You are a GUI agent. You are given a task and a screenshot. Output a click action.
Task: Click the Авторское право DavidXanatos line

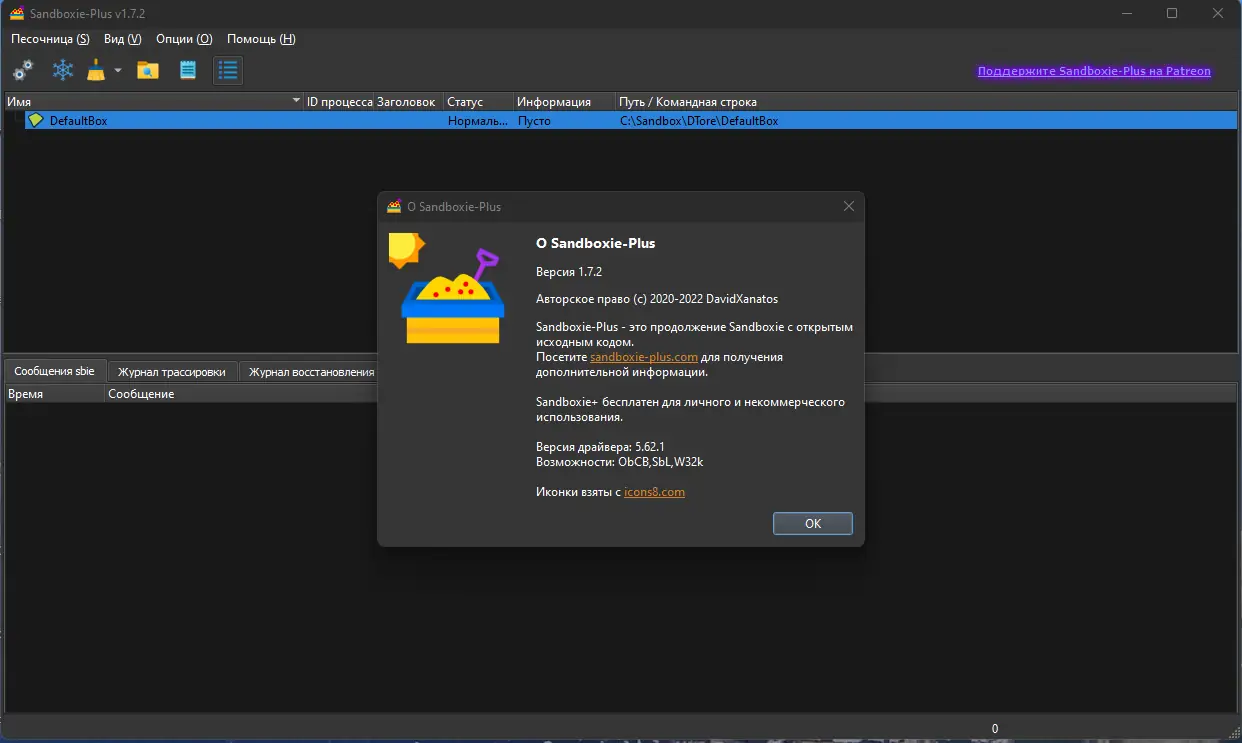pyautogui.click(x=657, y=298)
